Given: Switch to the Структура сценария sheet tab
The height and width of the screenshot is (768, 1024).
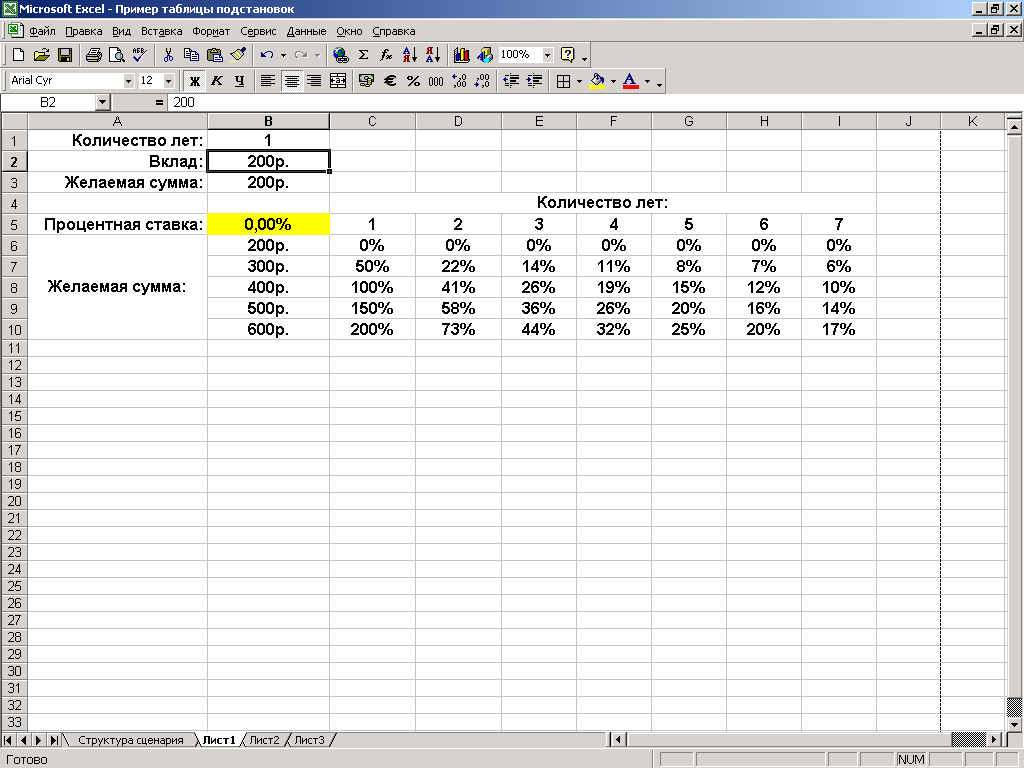Looking at the screenshot, I should (x=131, y=740).
